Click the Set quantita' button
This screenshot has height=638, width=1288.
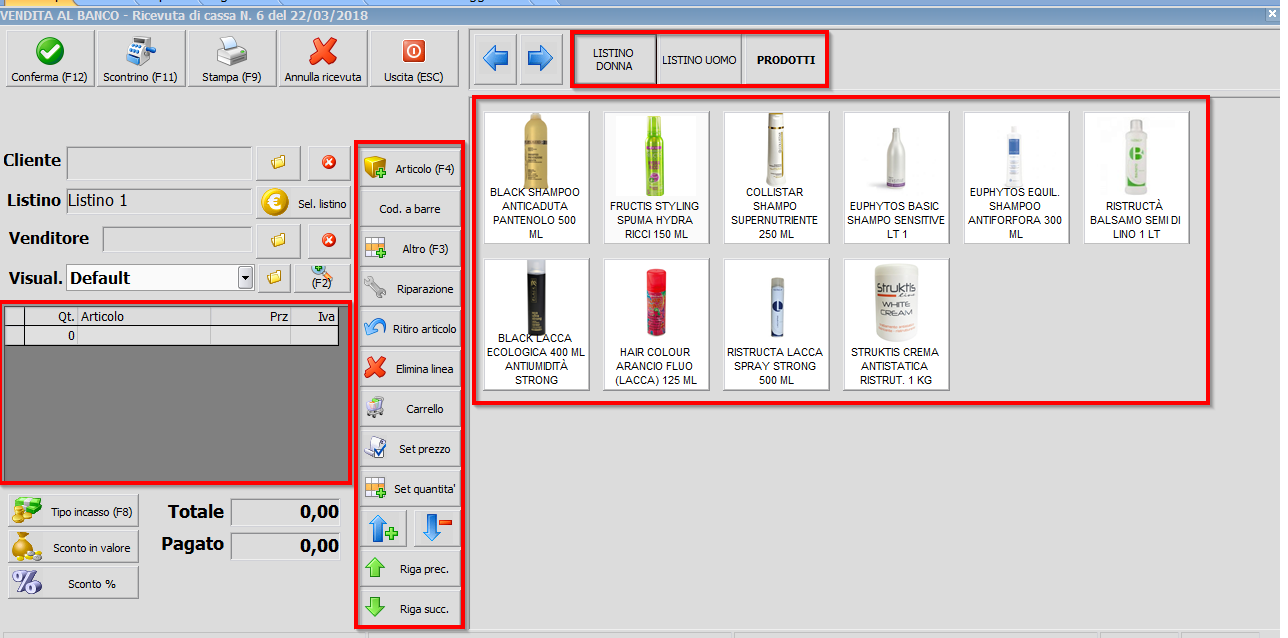pos(409,489)
